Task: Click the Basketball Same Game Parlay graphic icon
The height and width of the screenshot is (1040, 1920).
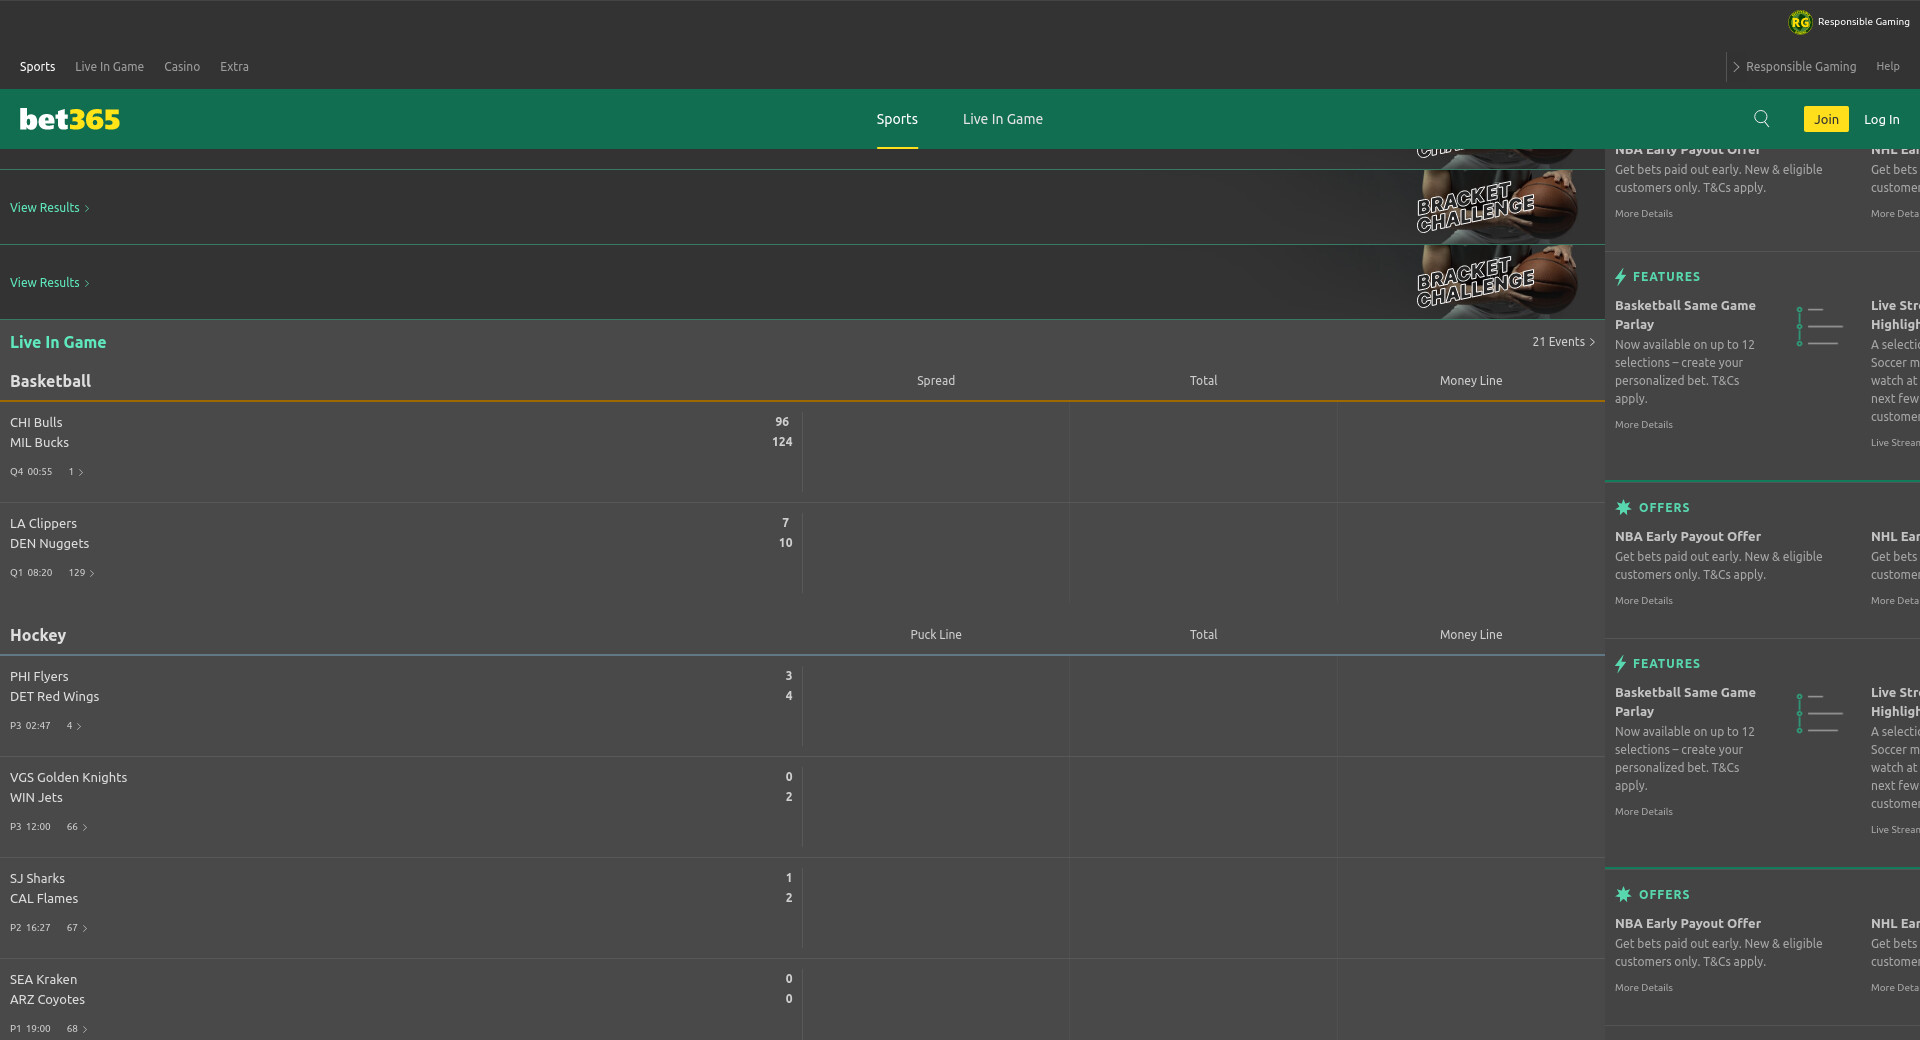Action: tap(1819, 326)
